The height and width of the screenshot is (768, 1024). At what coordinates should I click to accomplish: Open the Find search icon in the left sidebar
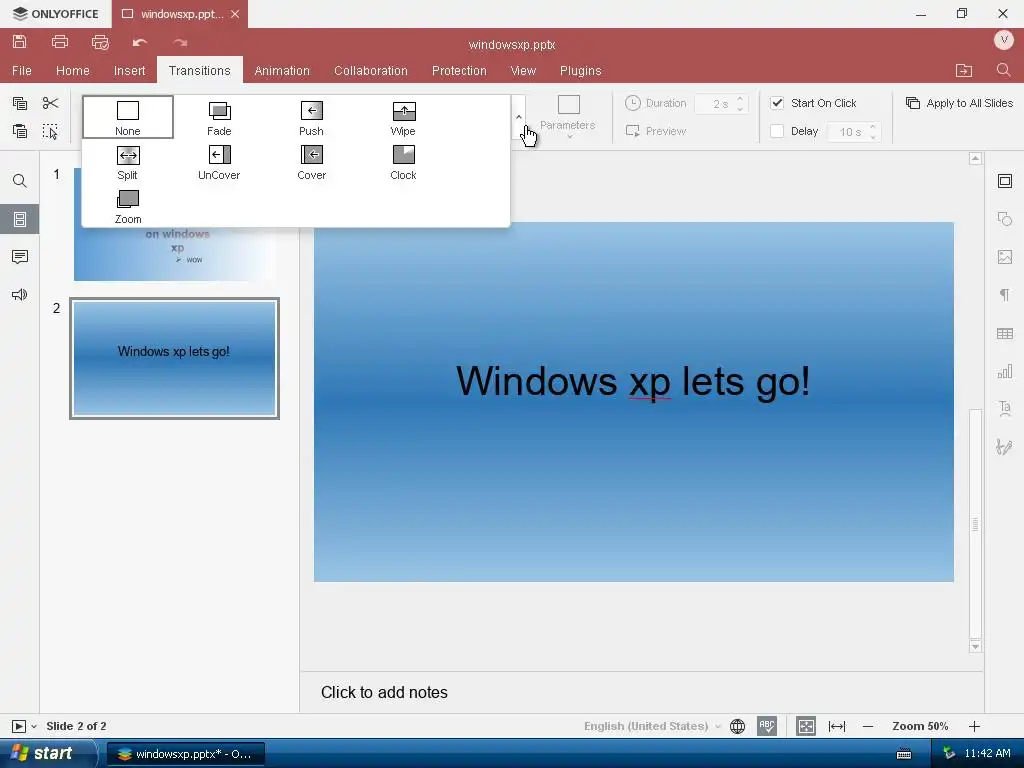coord(20,181)
